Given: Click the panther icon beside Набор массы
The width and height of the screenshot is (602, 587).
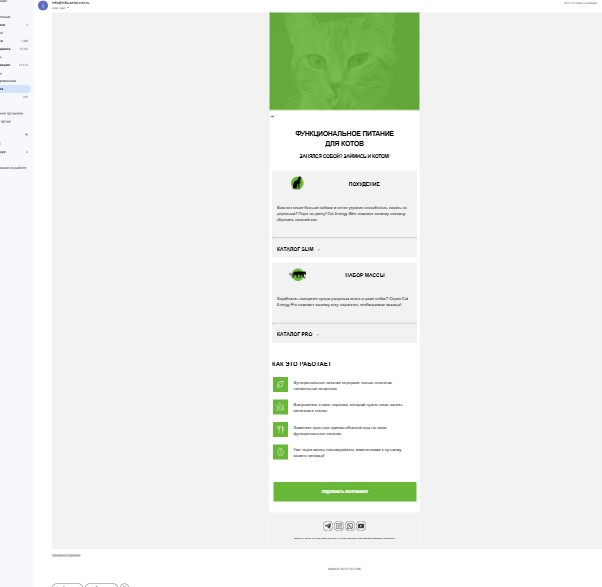Looking at the screenshot, I should pos(298,274).
